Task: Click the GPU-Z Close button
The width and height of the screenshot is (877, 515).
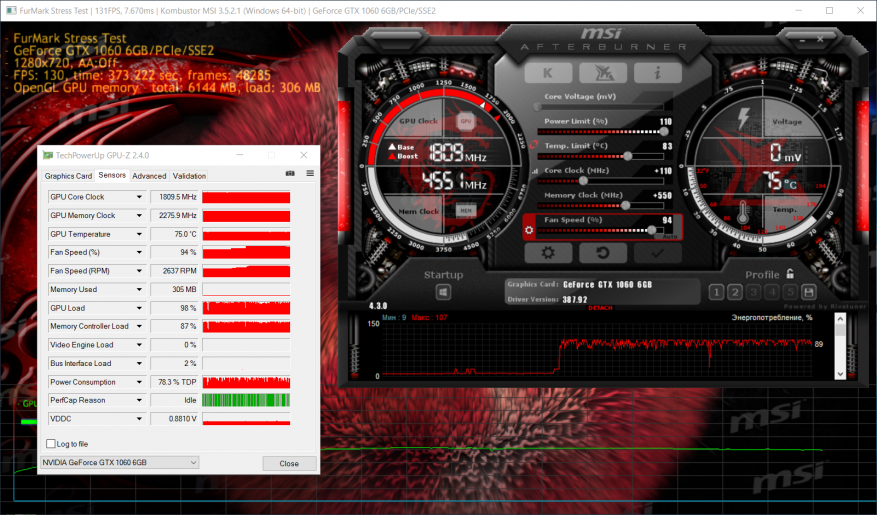Action: 289,463
